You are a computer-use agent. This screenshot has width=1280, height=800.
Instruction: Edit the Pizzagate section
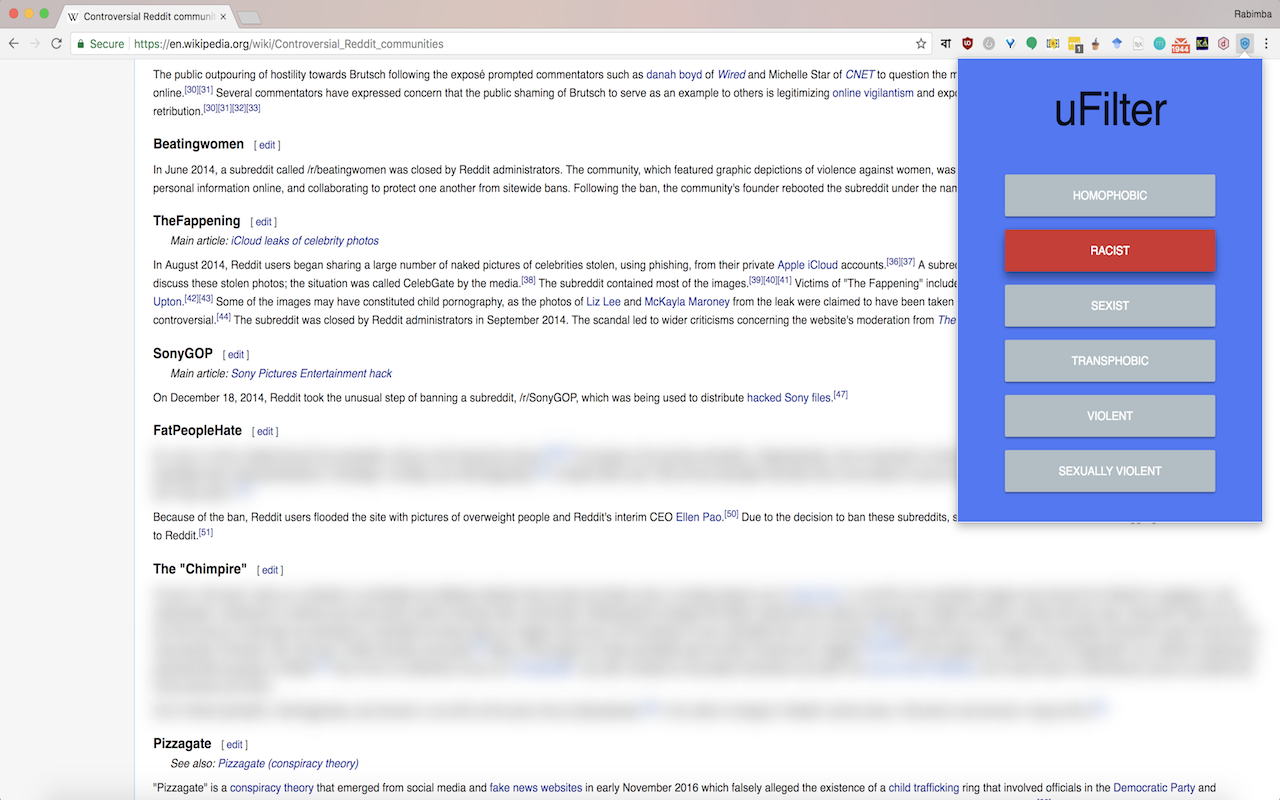point(234,745)
